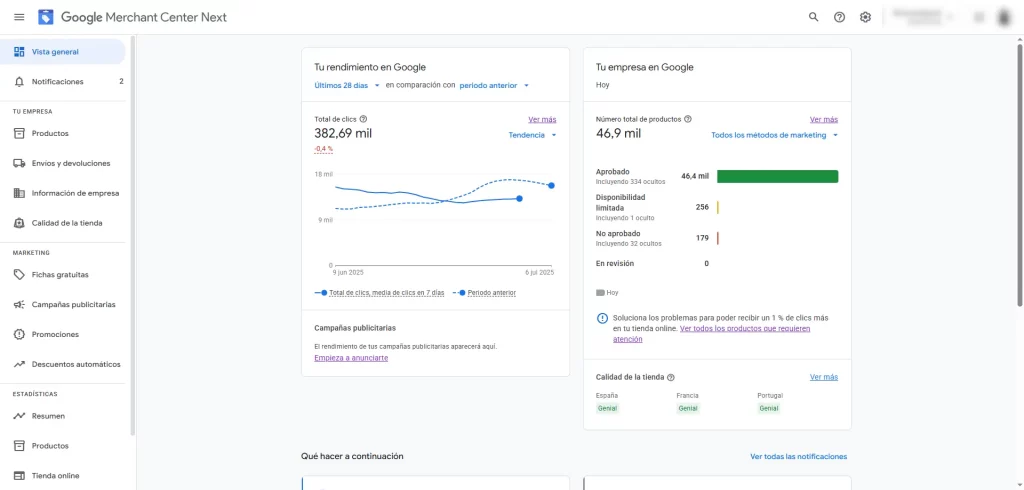The width and height of the screenshot is (1024, 490).
Task: Click the page vertical scrollbar
Action: click(x=1019, y=172)
